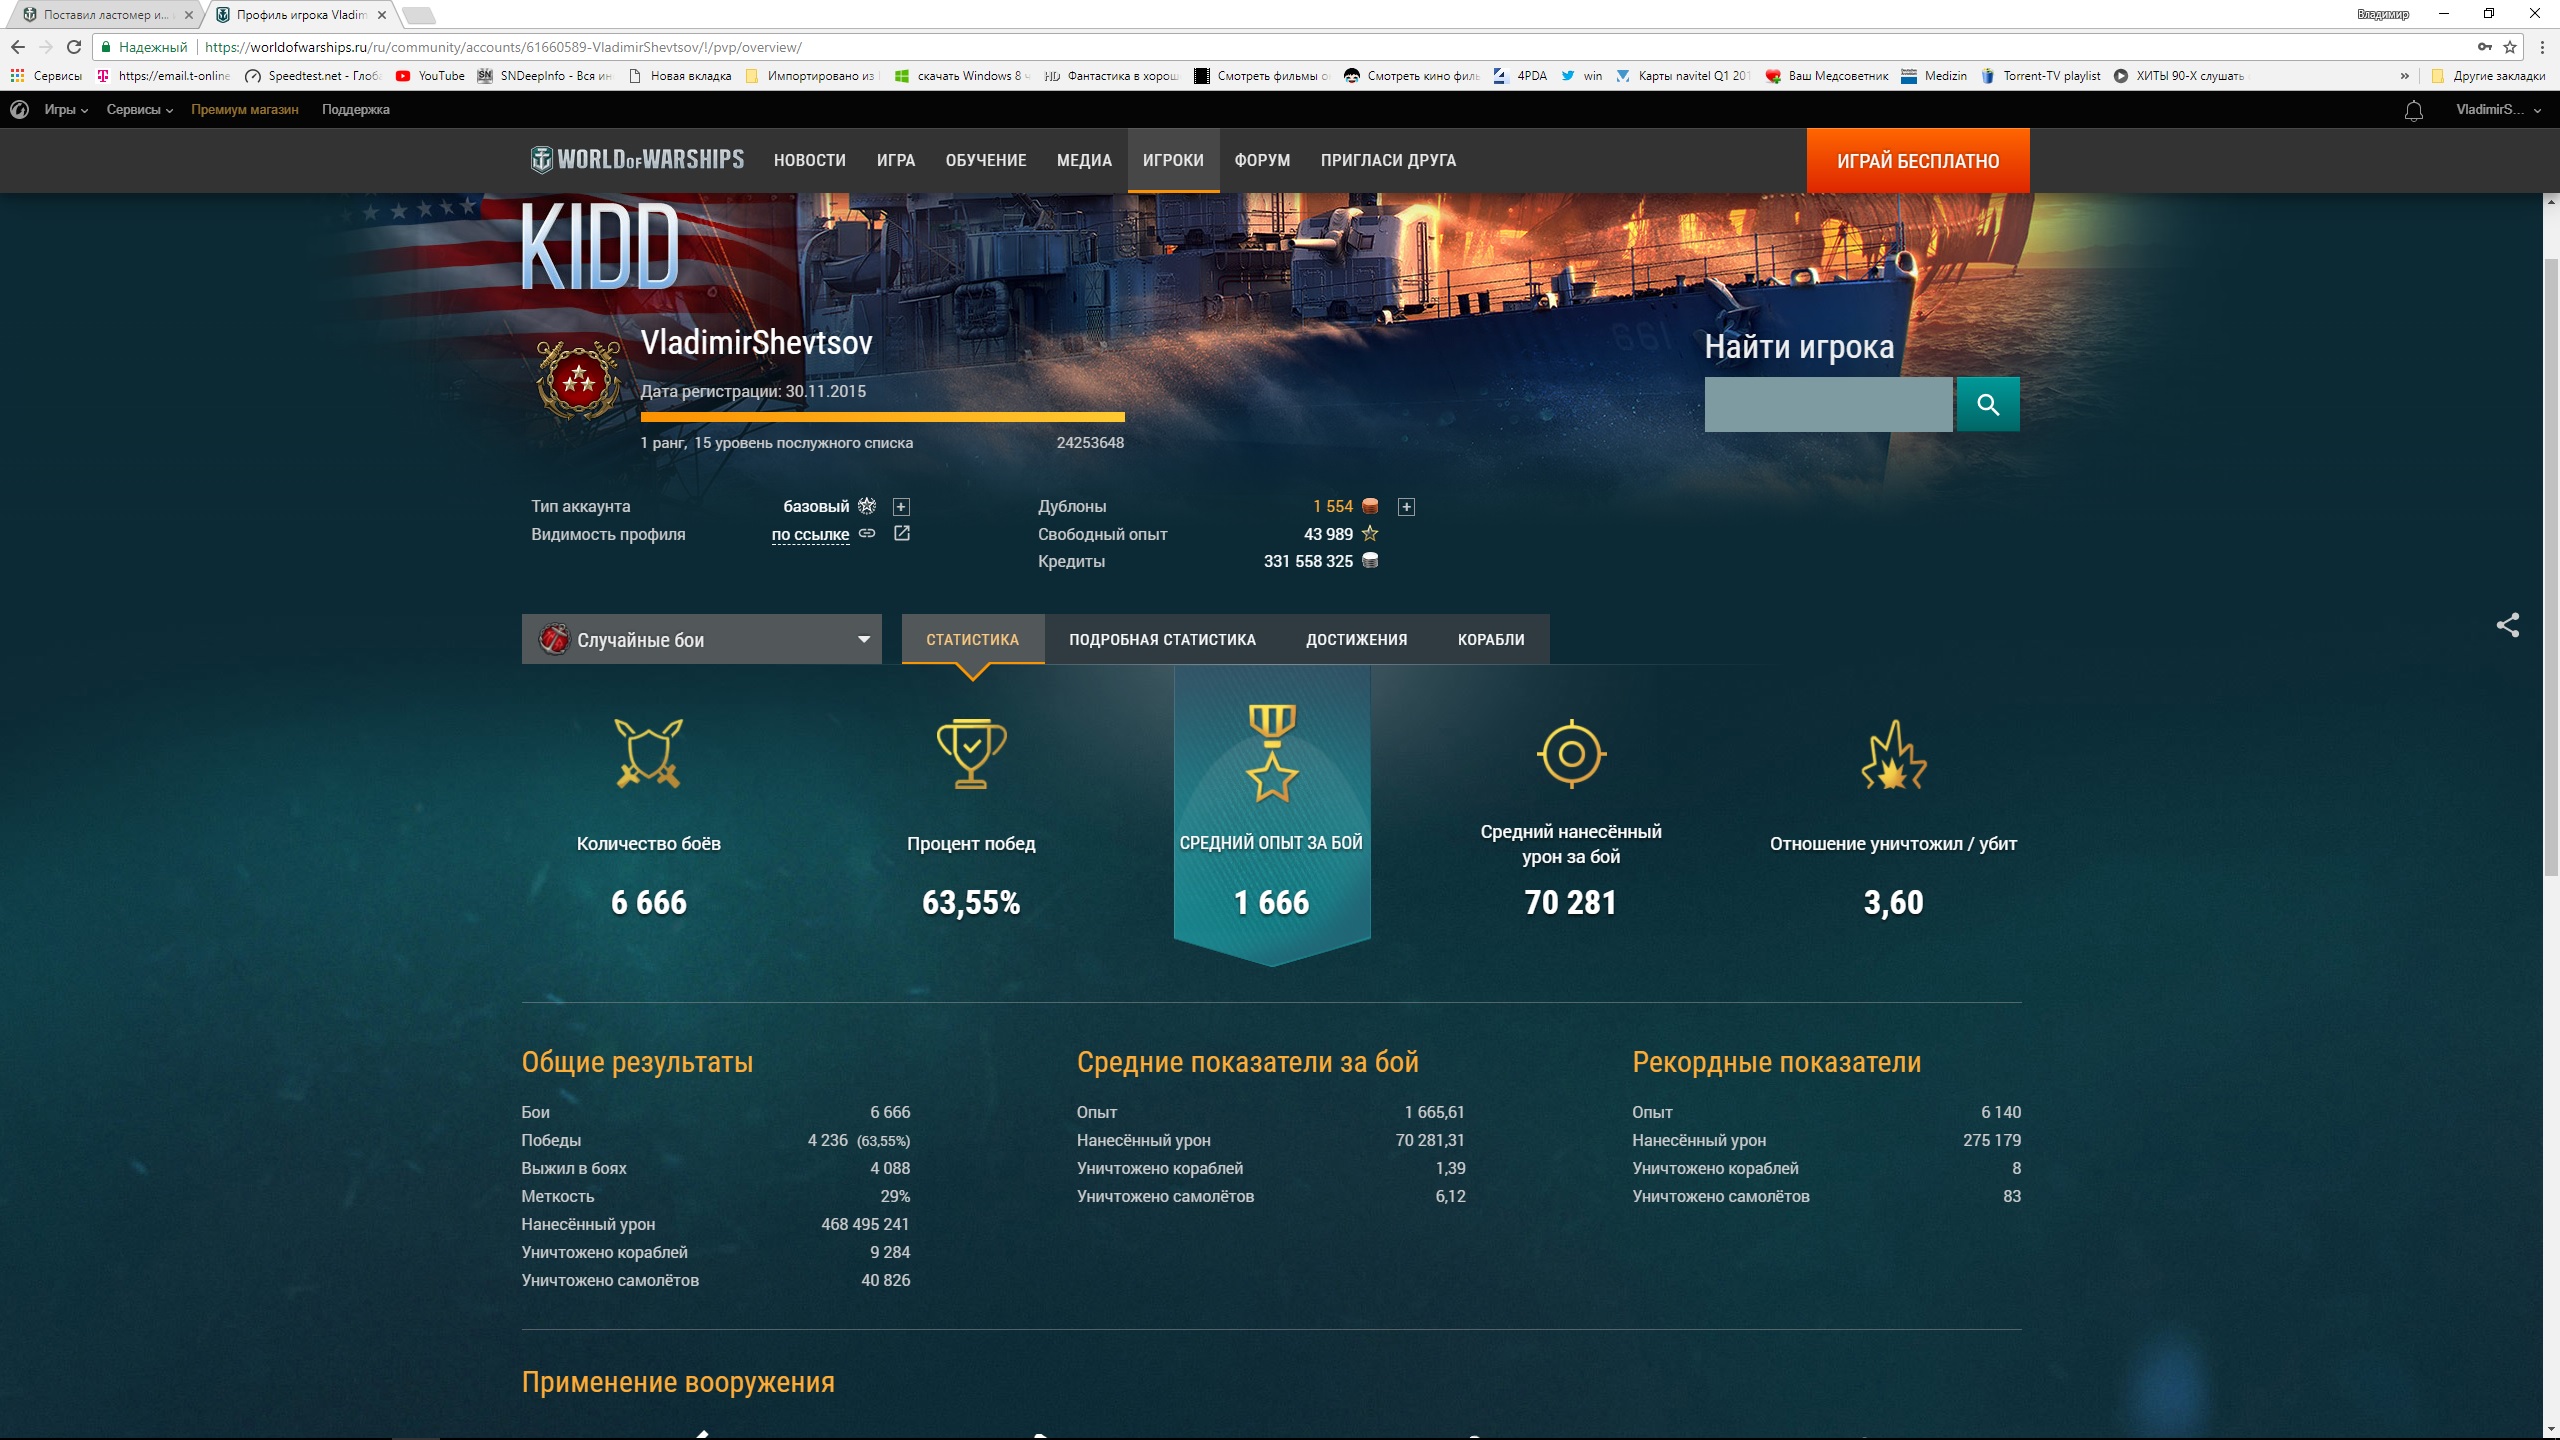This screenshot has width=2560, height=1440.
Task: Reload the page with refresh icon
Action: coord(73,47)
